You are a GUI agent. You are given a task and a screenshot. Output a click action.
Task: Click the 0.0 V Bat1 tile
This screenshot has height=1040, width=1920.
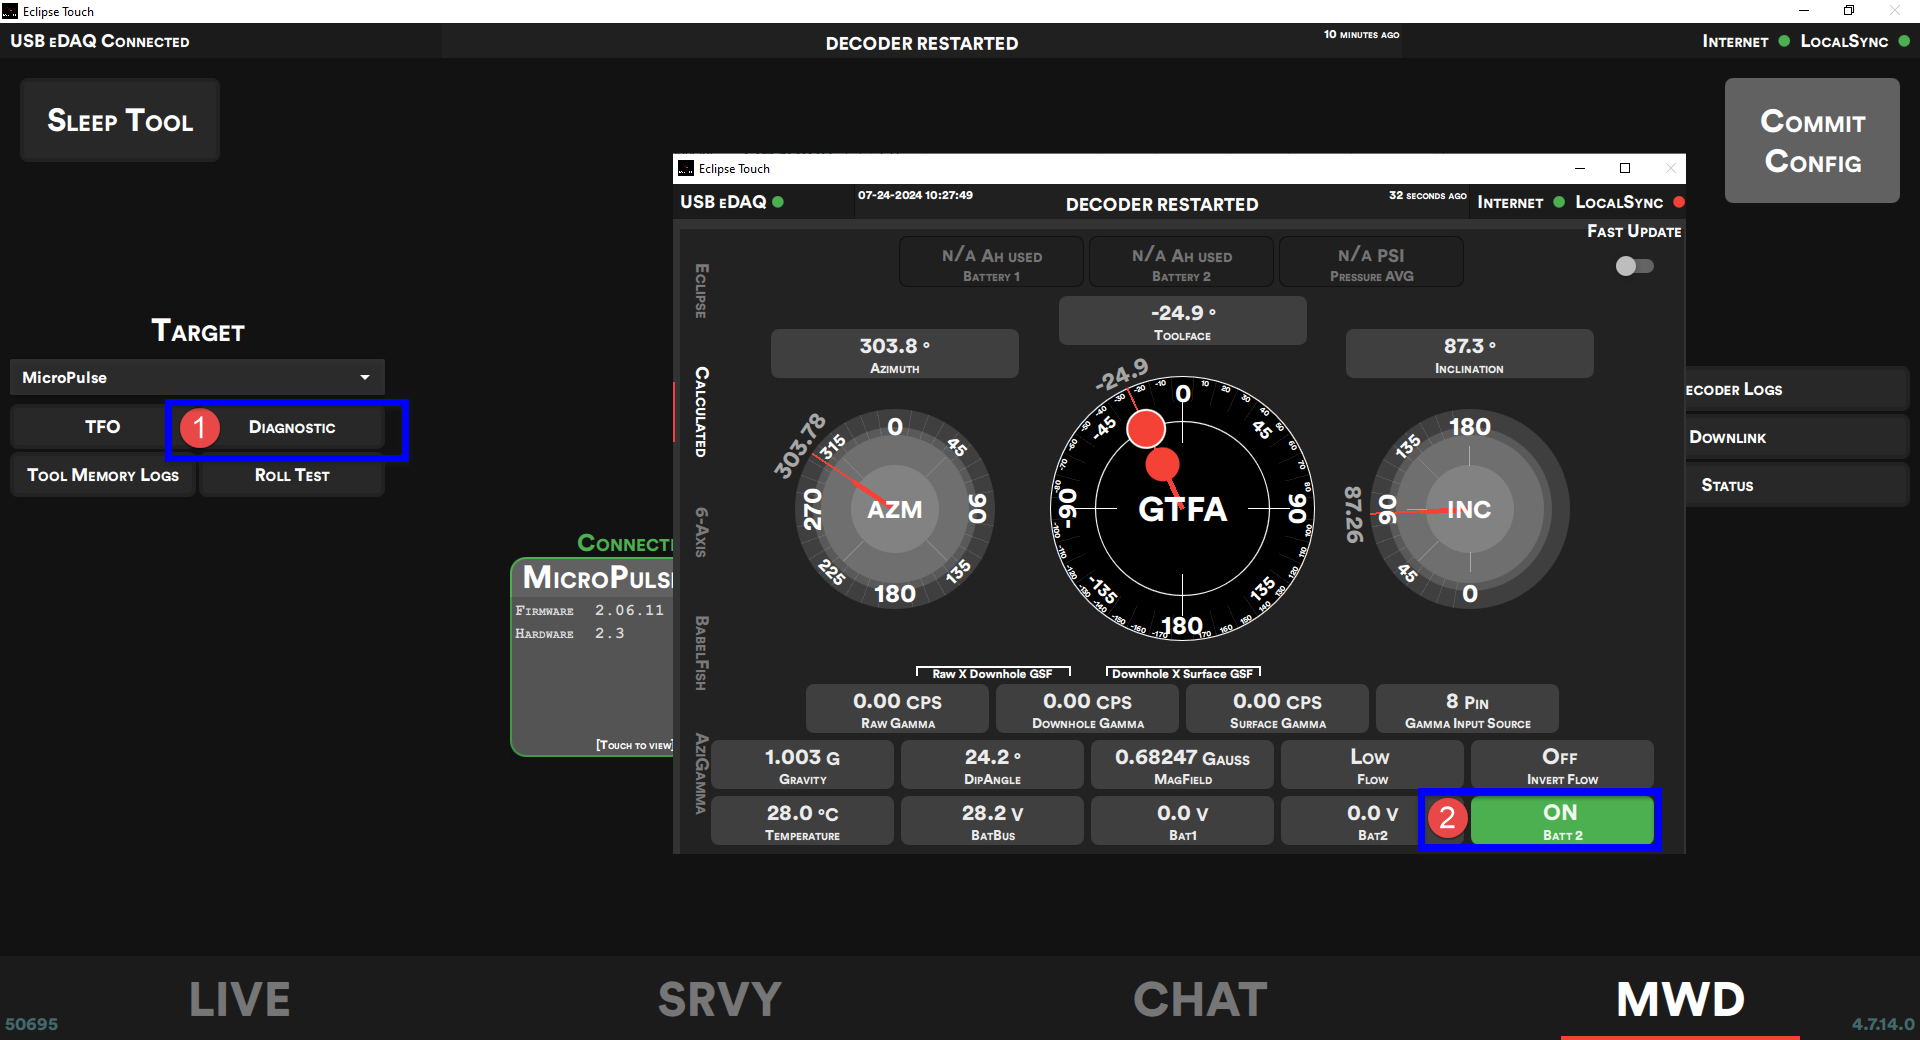pos(1182,821)
